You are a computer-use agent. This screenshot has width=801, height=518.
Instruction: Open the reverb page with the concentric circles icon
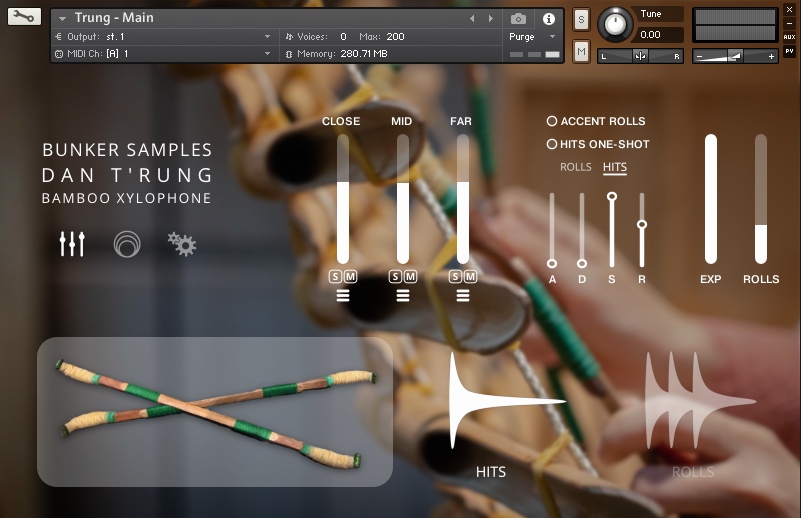click(127, 244)
